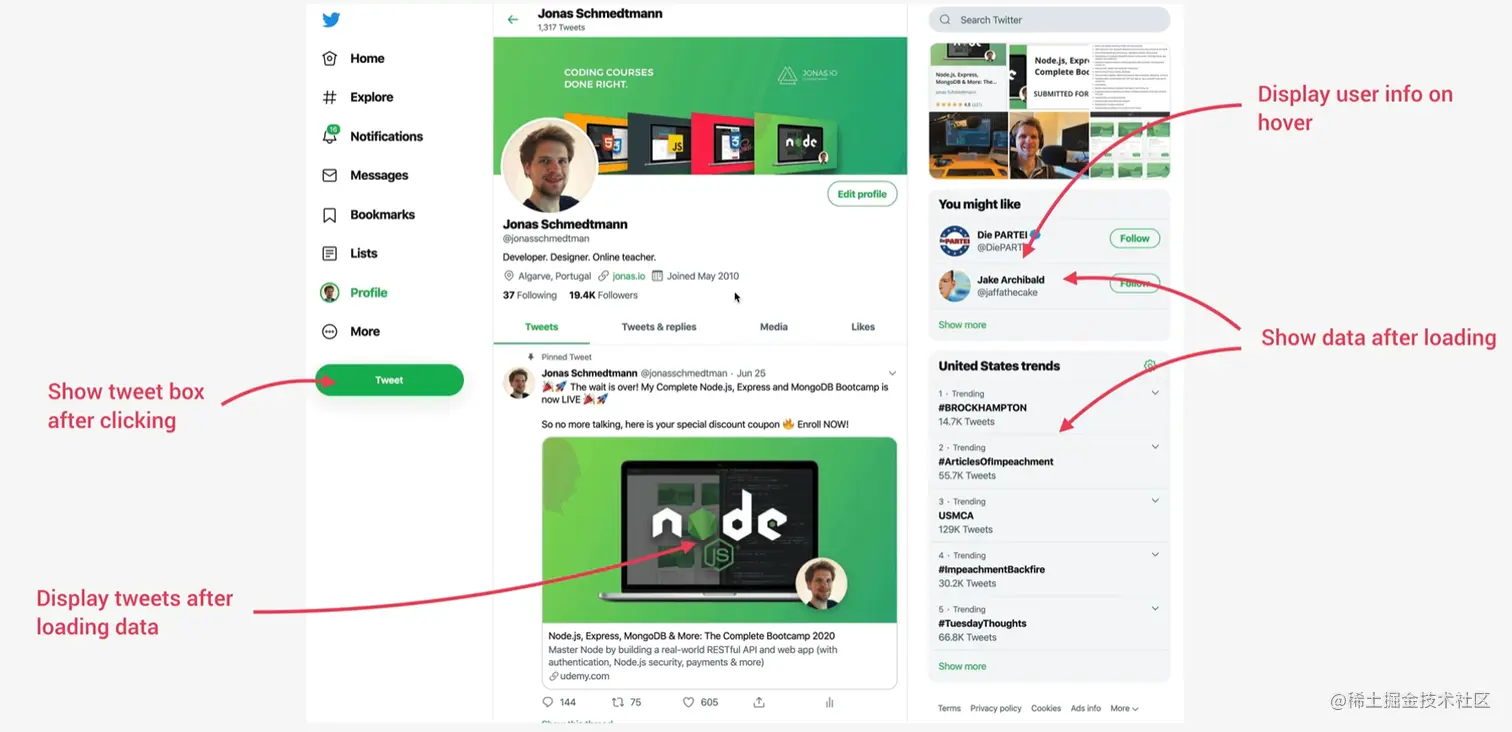The image size is (1512, 732).
Task: Click the share icon under tweet
Action: (759, 702)
